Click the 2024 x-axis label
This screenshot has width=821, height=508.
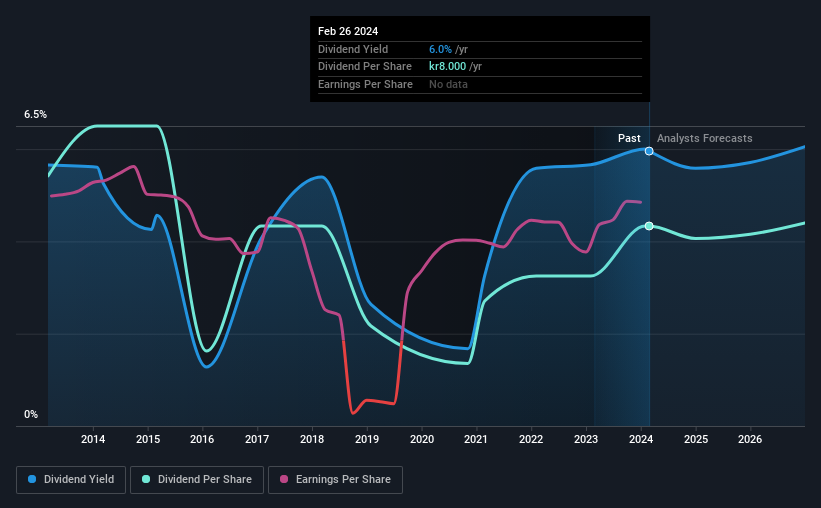click(641, 439)
